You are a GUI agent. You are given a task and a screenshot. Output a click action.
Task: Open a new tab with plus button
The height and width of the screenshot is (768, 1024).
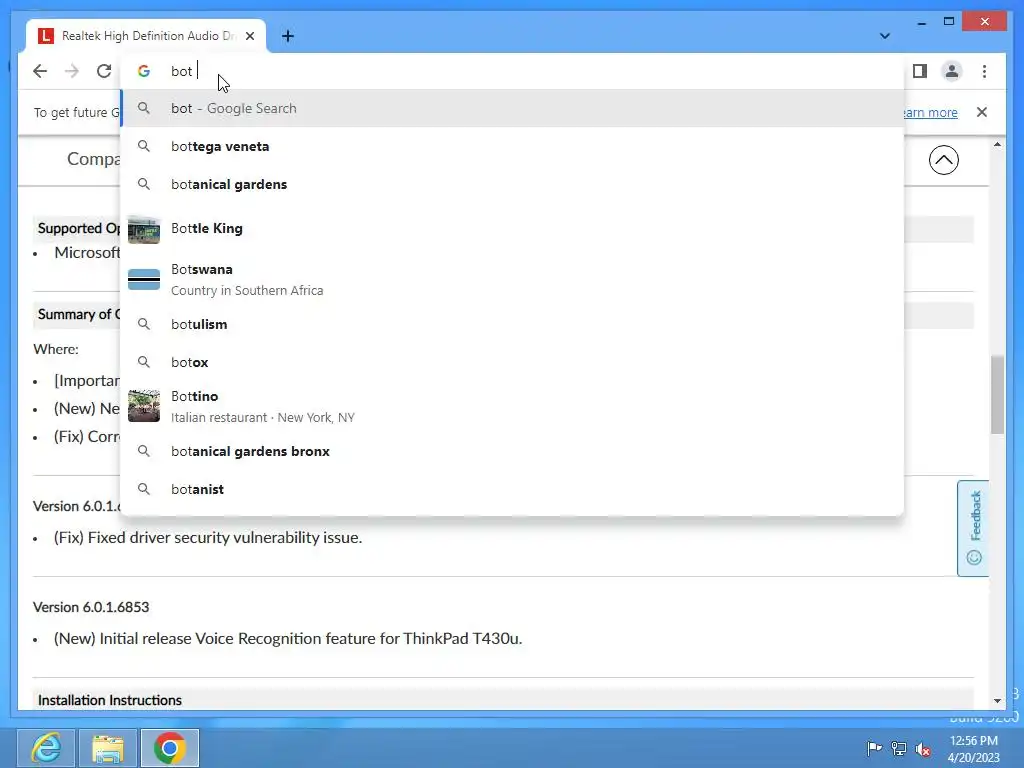pos(287,36)
